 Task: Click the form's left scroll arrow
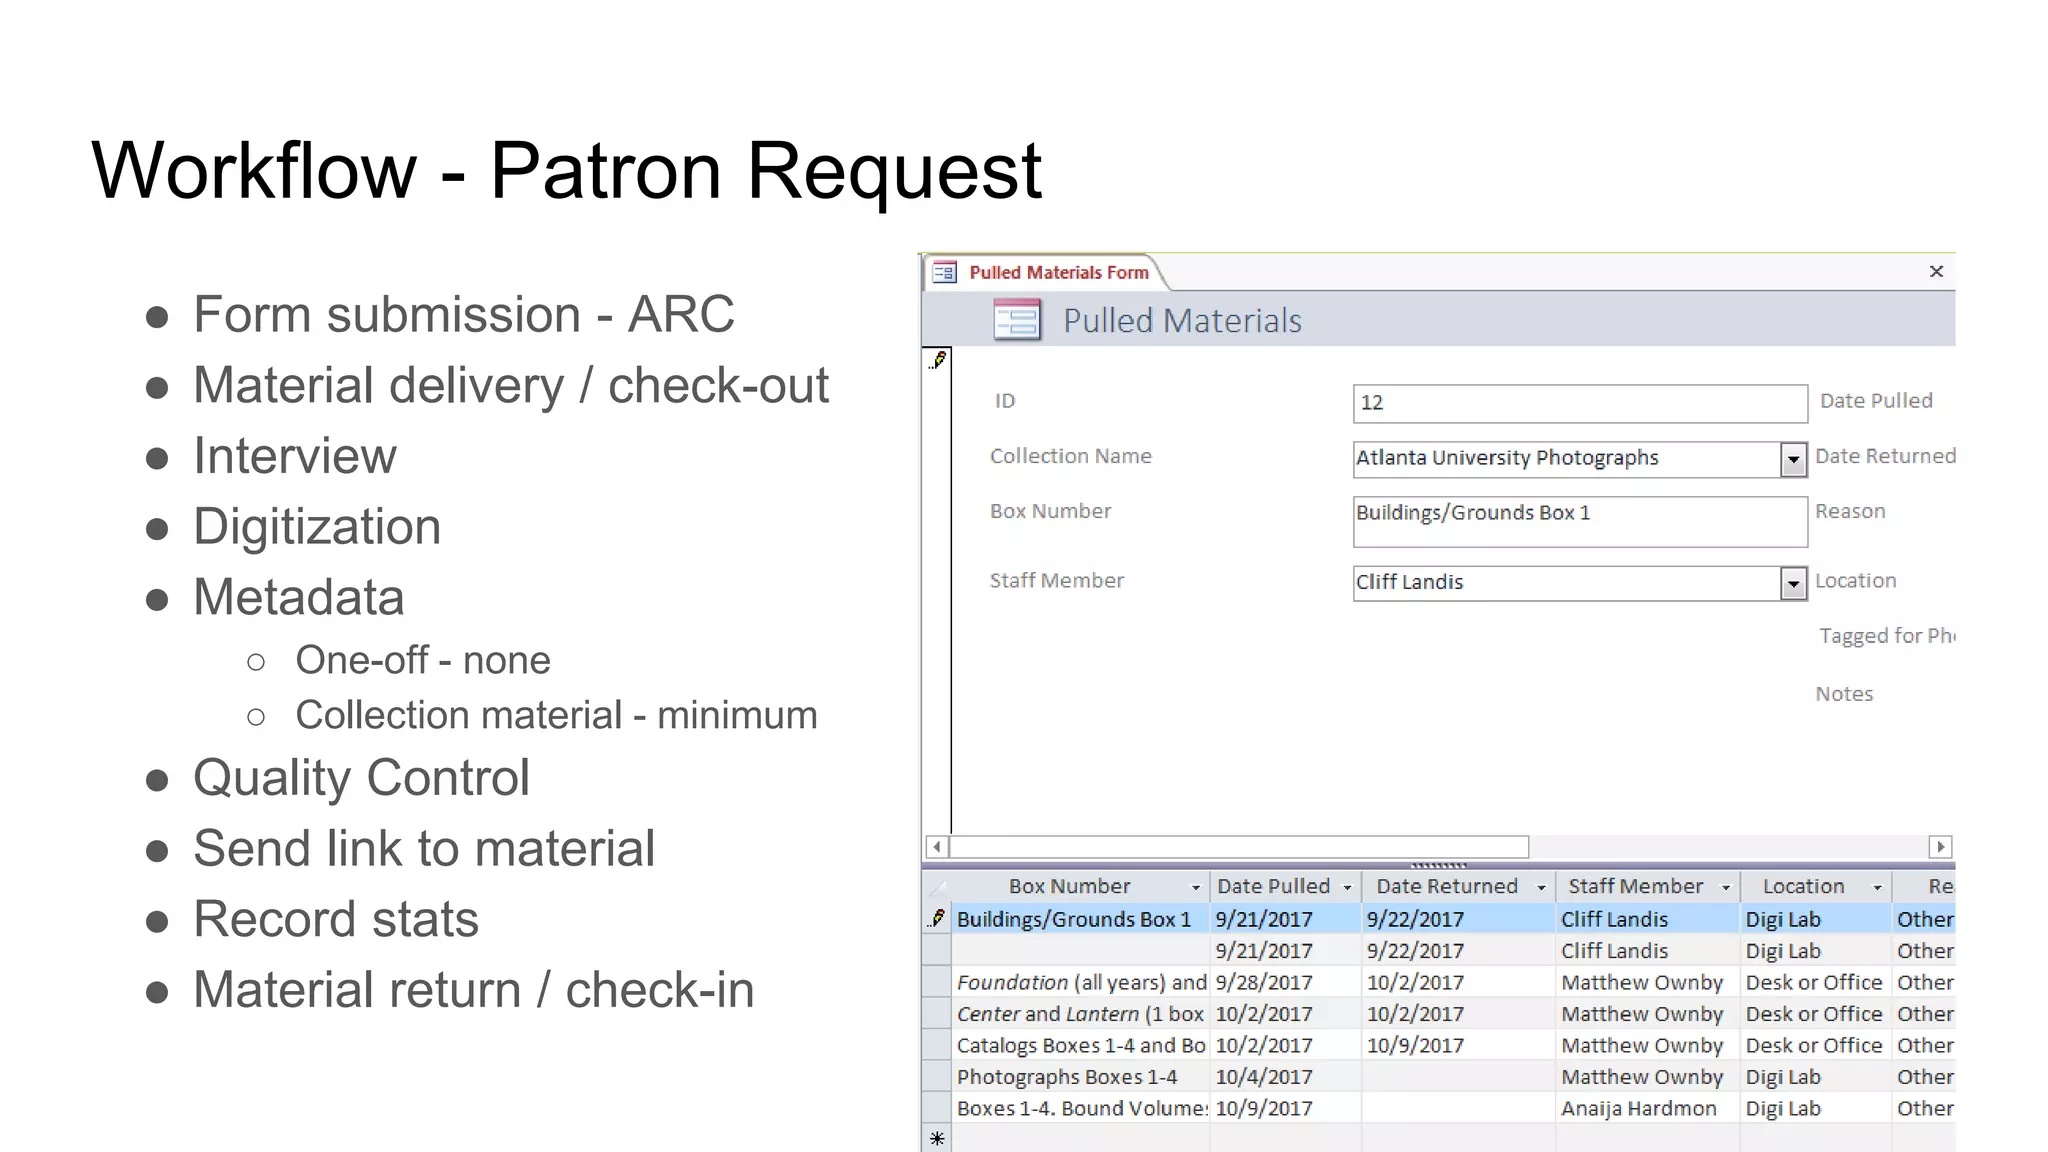937,847
